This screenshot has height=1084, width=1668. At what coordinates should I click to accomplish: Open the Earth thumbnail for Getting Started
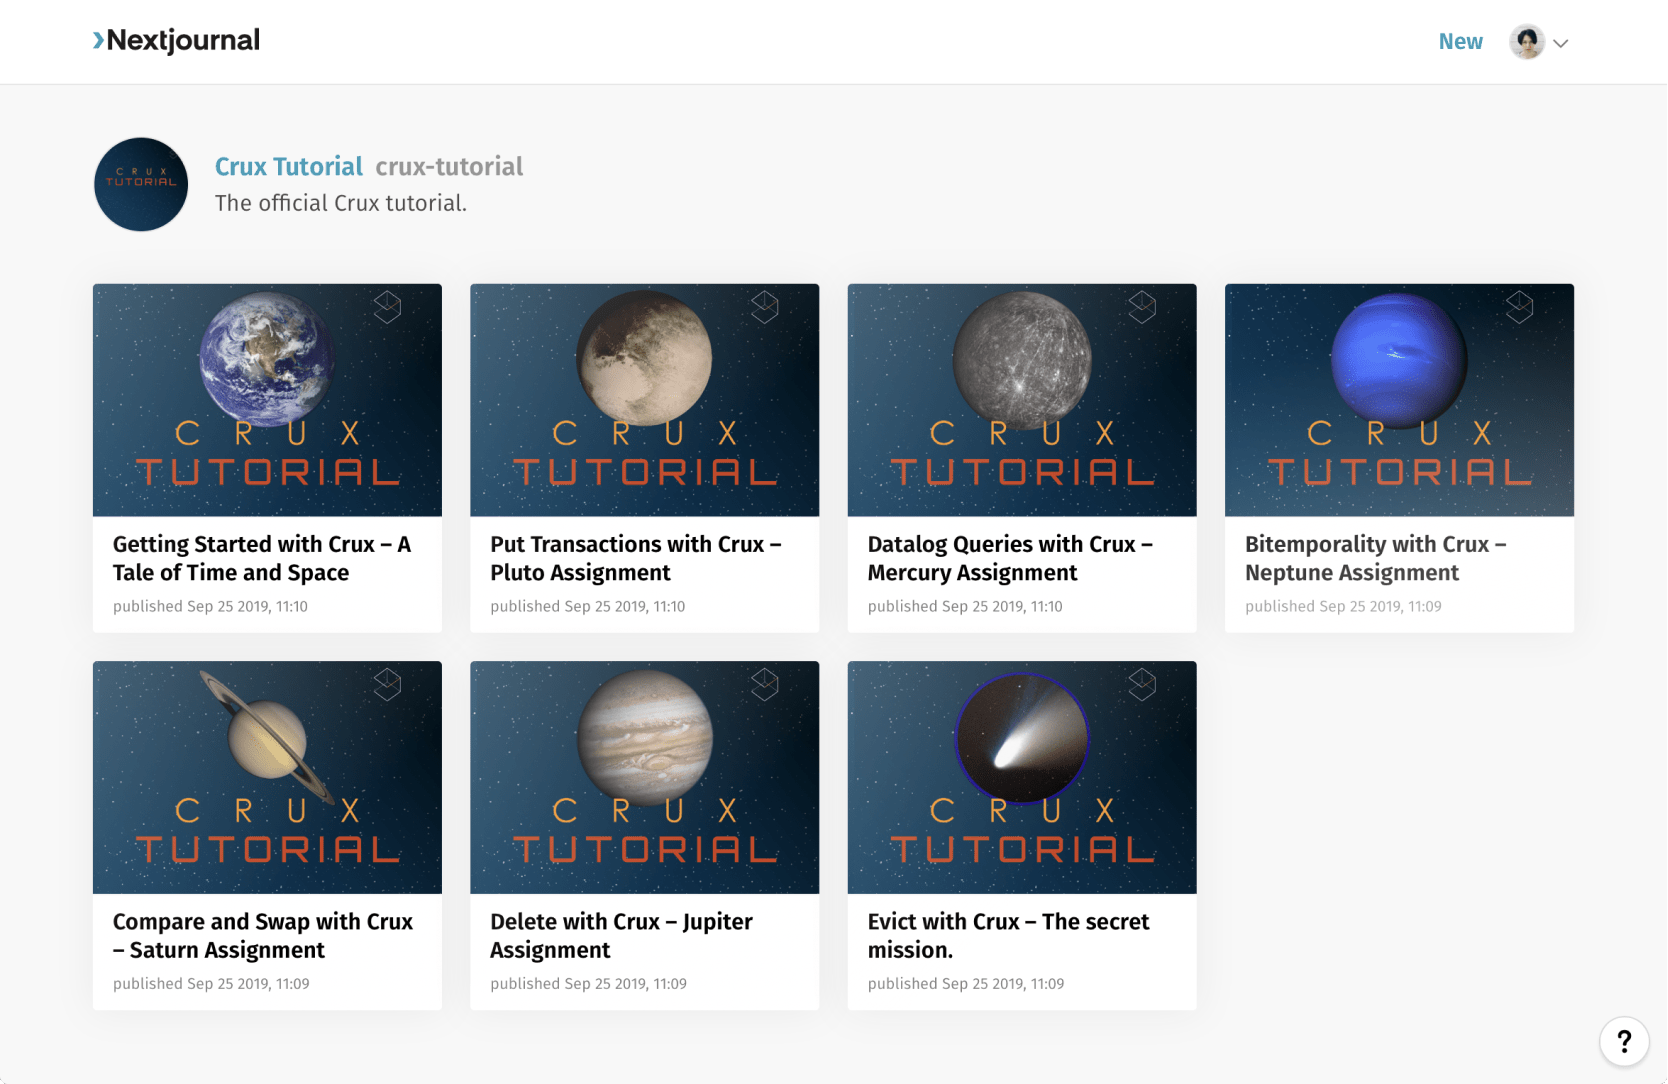[267, 400]
